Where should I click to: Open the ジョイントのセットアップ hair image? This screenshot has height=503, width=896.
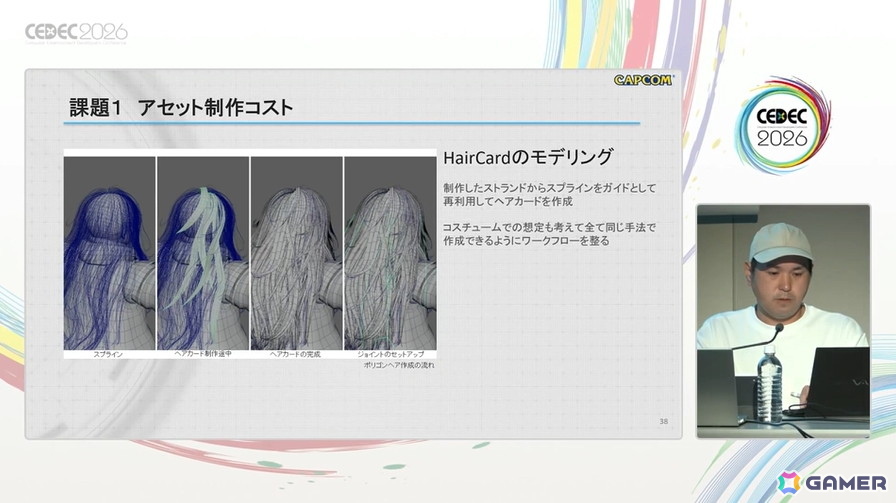390,253
